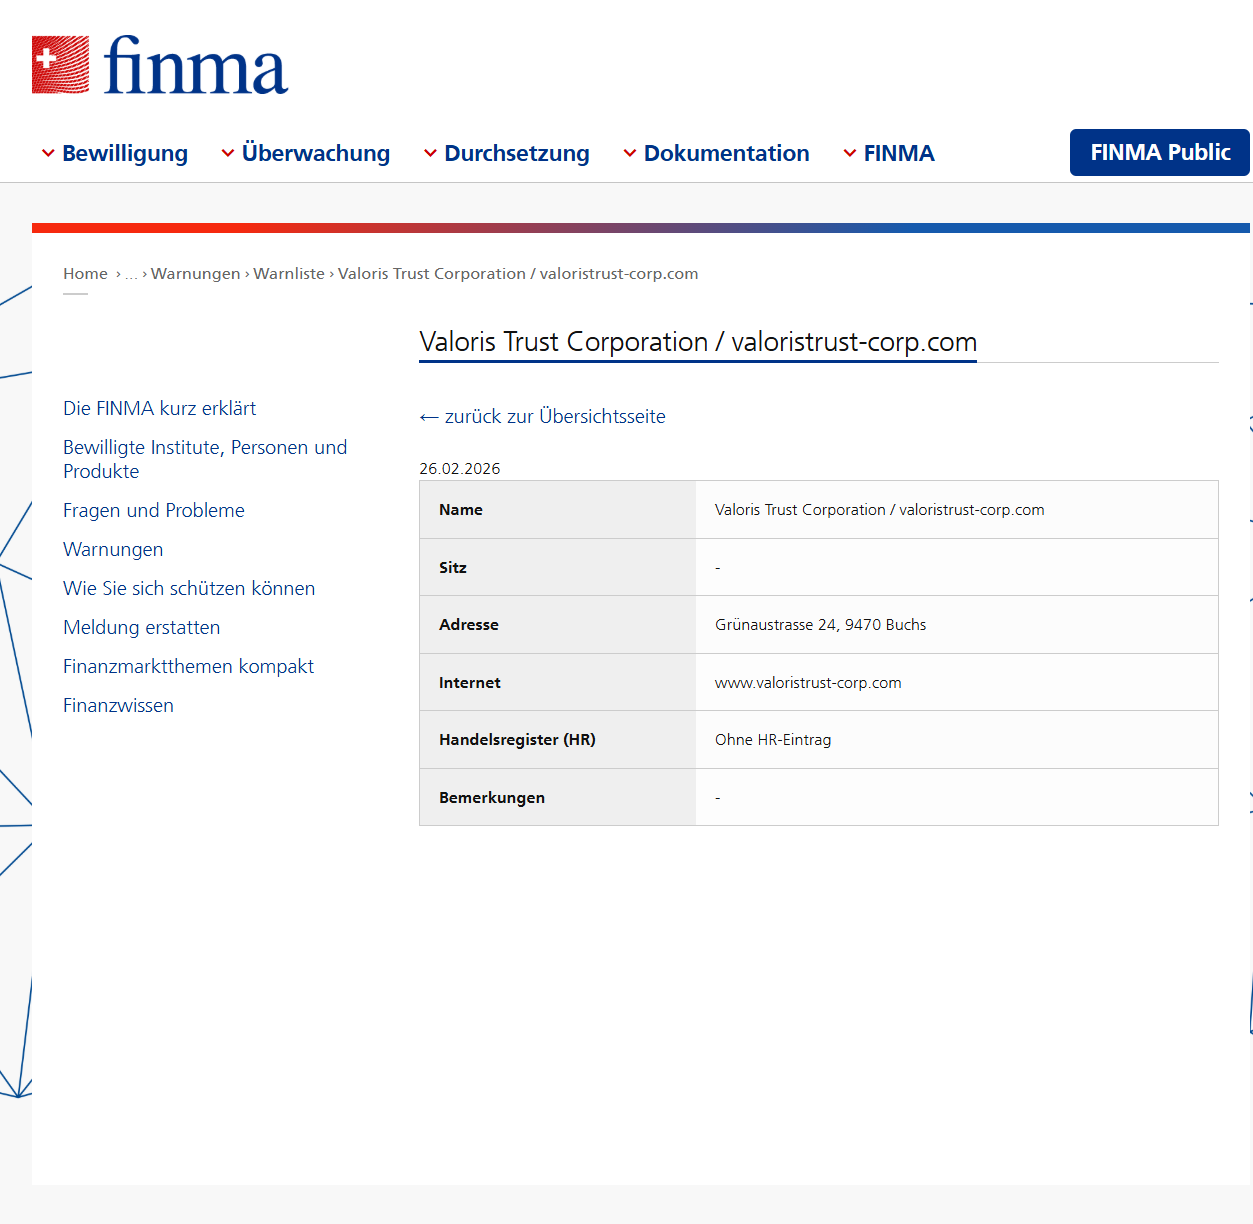Open Die FINMA kurz erklärt
1253x1224 pixels.
coord(160,408)
